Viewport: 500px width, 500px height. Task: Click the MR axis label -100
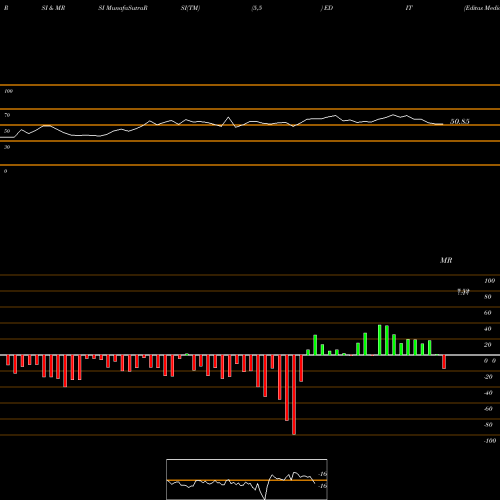(x=490, y=441)
